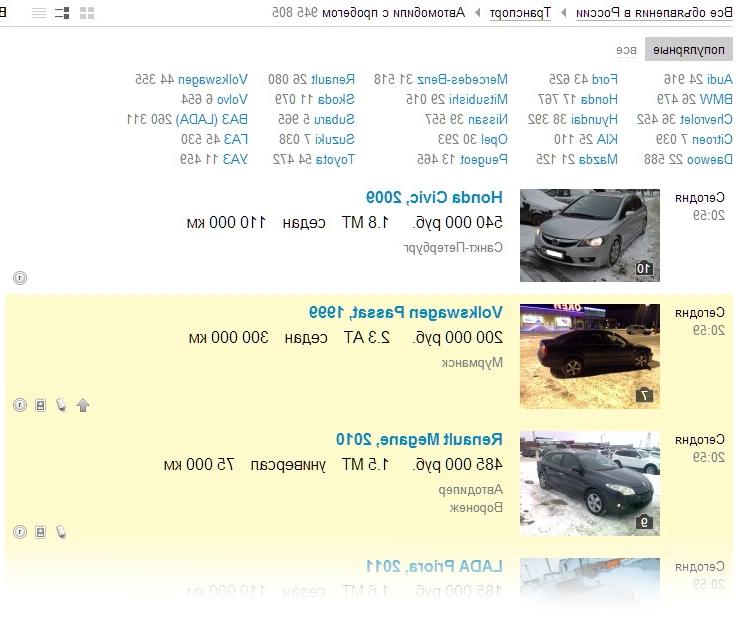Open Honda Civic photo thumbnail
The height and width of the screenshot is (625, 741).
tap(590, 235)
